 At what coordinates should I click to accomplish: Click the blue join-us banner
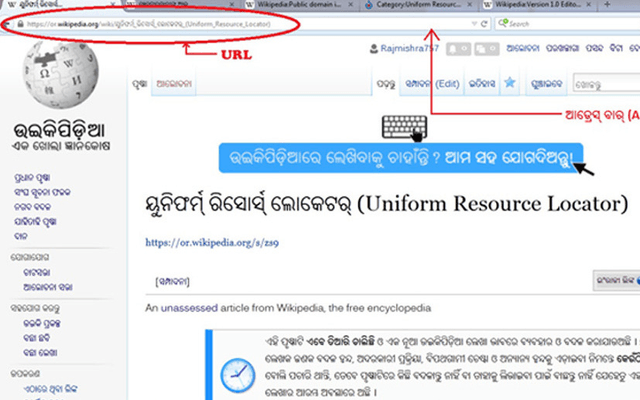pyautogui.click(x=401, y=158)
